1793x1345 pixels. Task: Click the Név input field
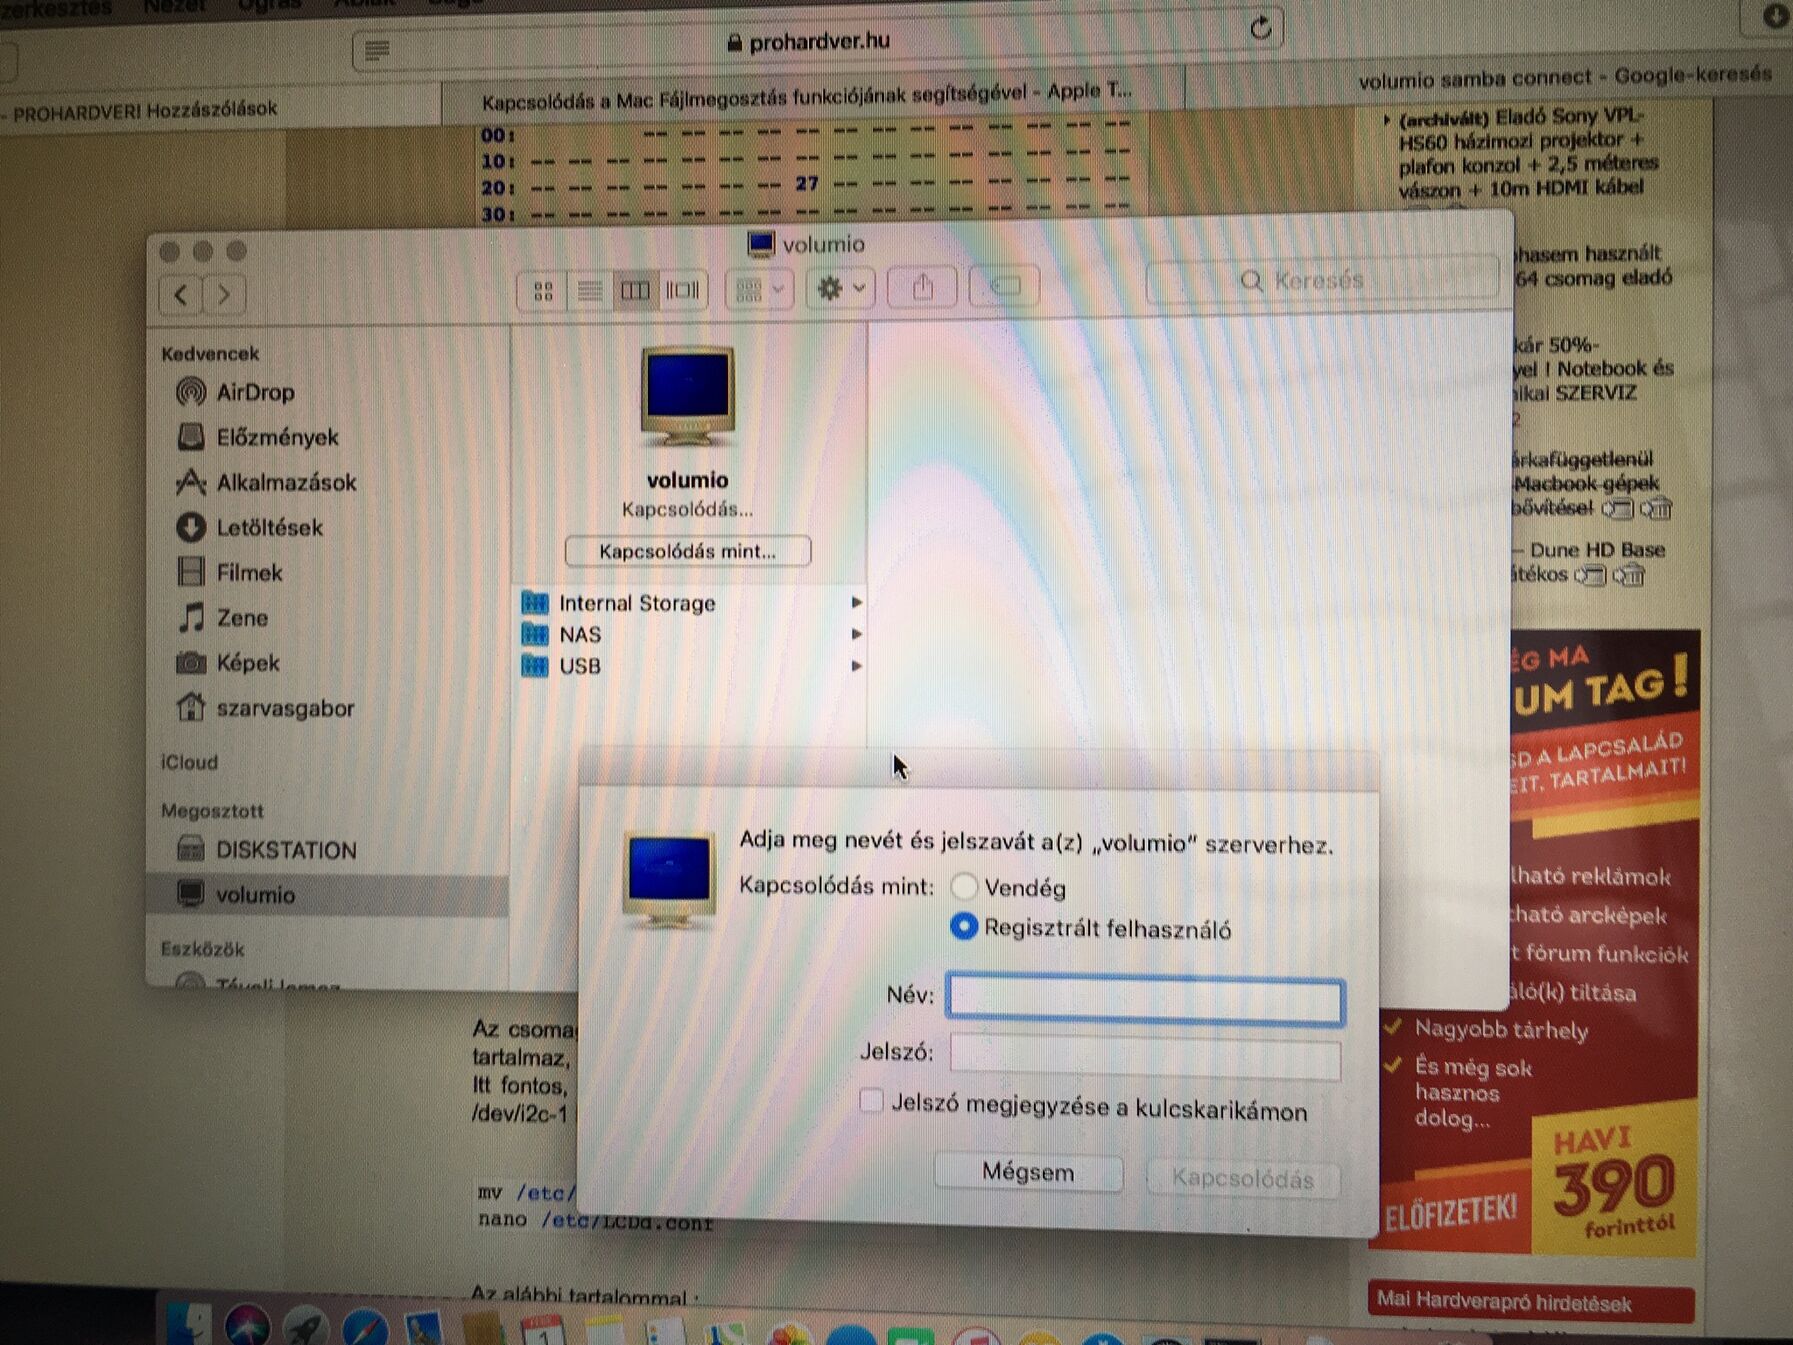(1145, 1000)
